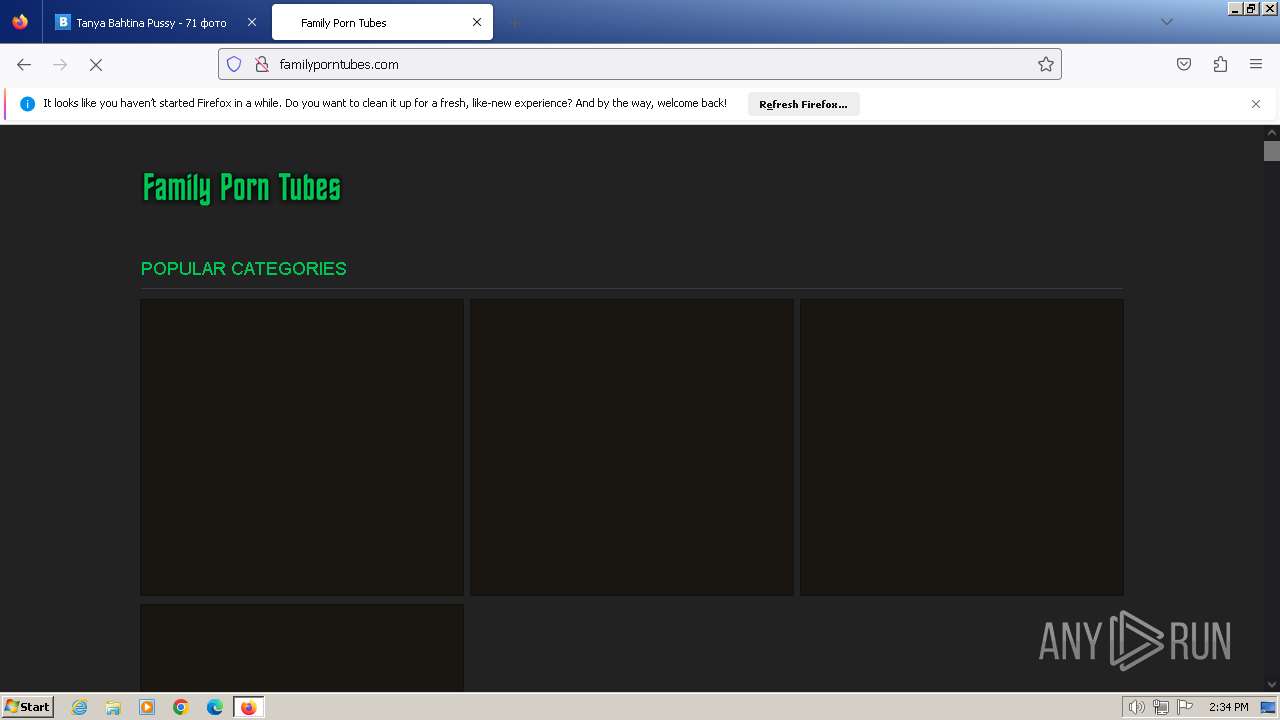Click the Firefox taskbar button
The width and height of the screenshot is (1280, 720).
pos(248,707)
